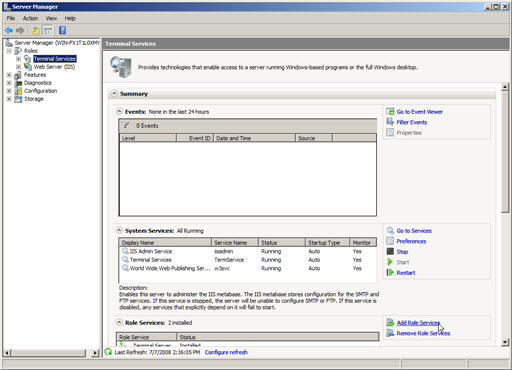Select the Terminal Services row in the services list

(248, 260)
